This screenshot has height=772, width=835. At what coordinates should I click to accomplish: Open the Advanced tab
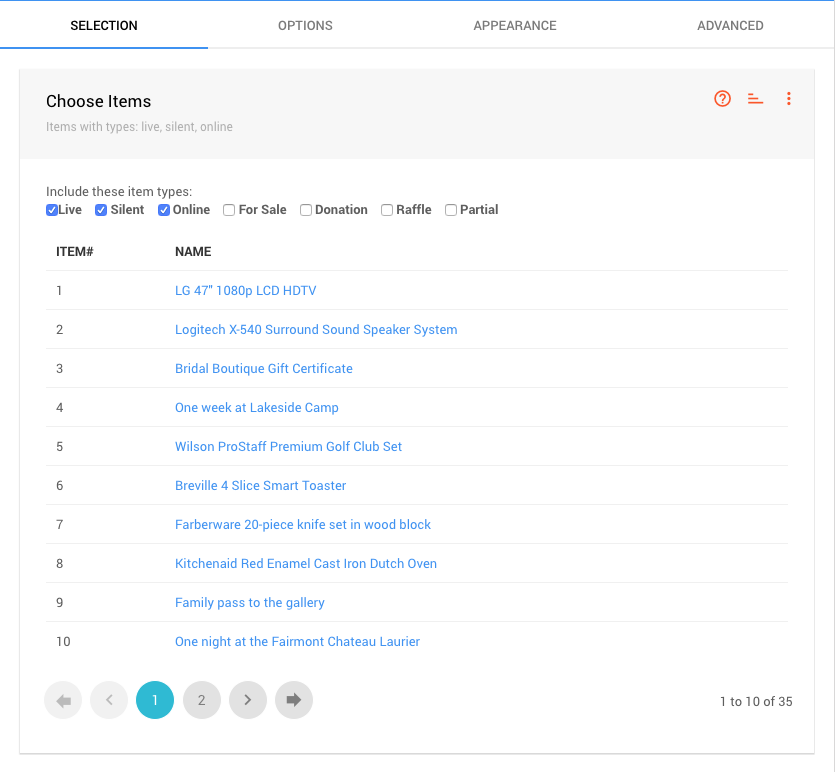tap(730, 25)
